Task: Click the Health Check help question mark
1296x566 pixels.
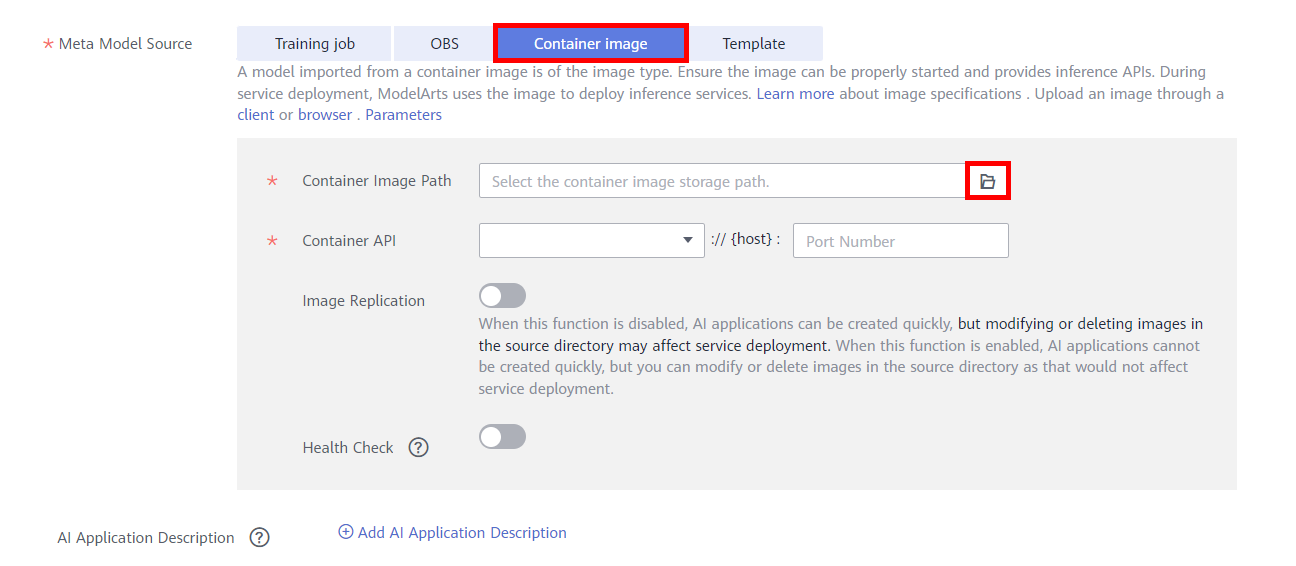Action: coord(418,448)
